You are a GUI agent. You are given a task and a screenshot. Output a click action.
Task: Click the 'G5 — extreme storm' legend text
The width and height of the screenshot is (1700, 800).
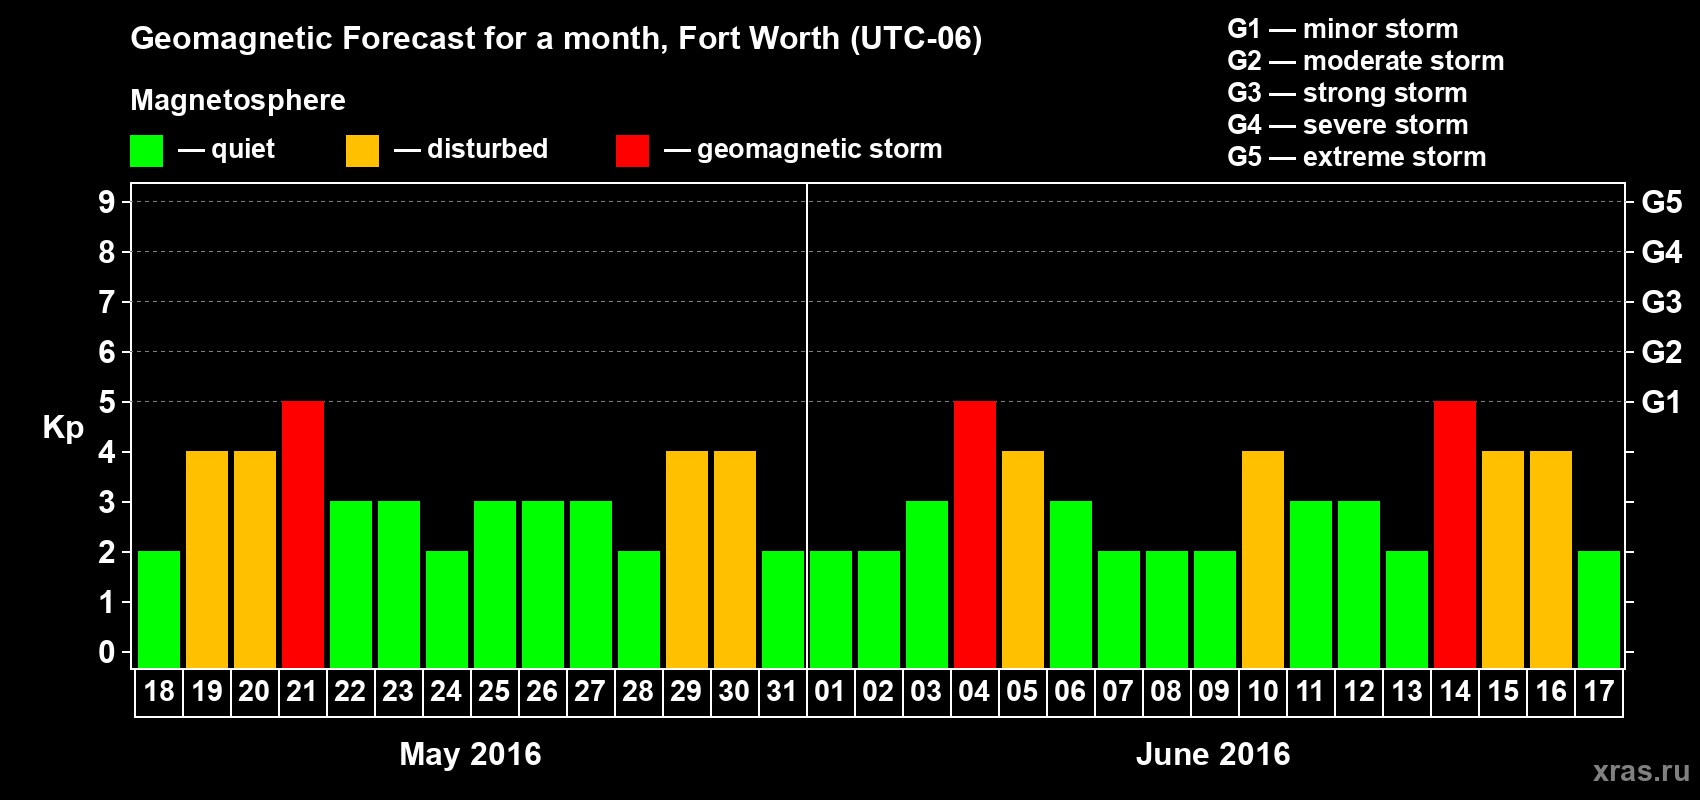click(1357, 157)
